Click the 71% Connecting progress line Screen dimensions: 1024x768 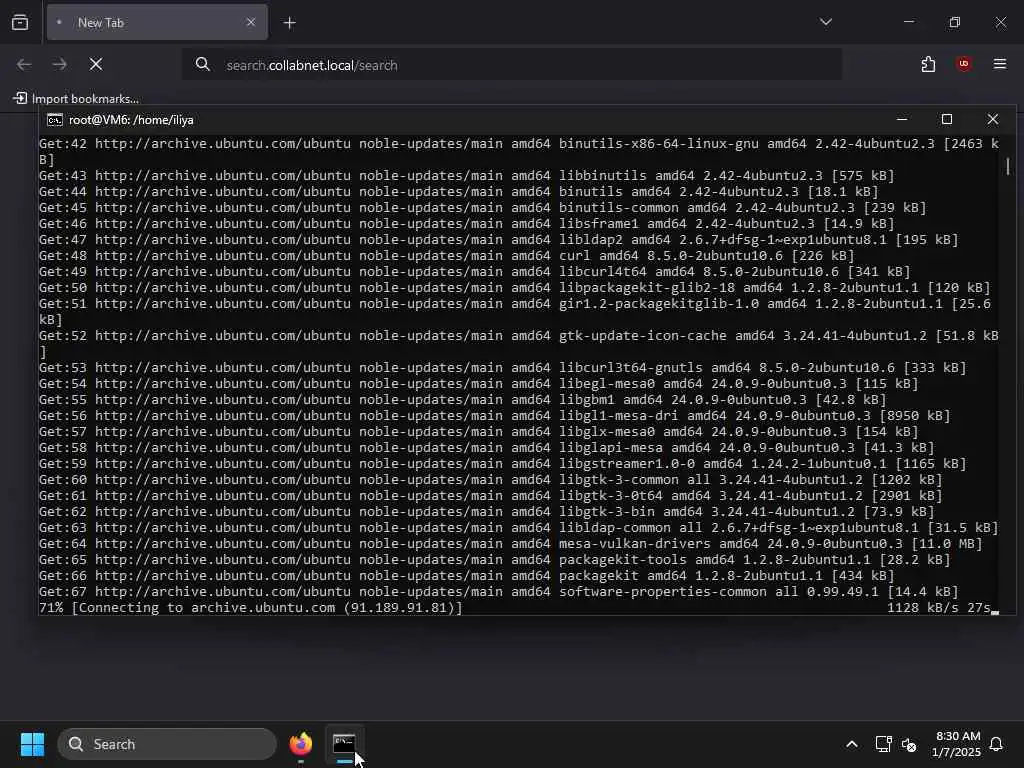pyautogui.click(x=250, y=607)
